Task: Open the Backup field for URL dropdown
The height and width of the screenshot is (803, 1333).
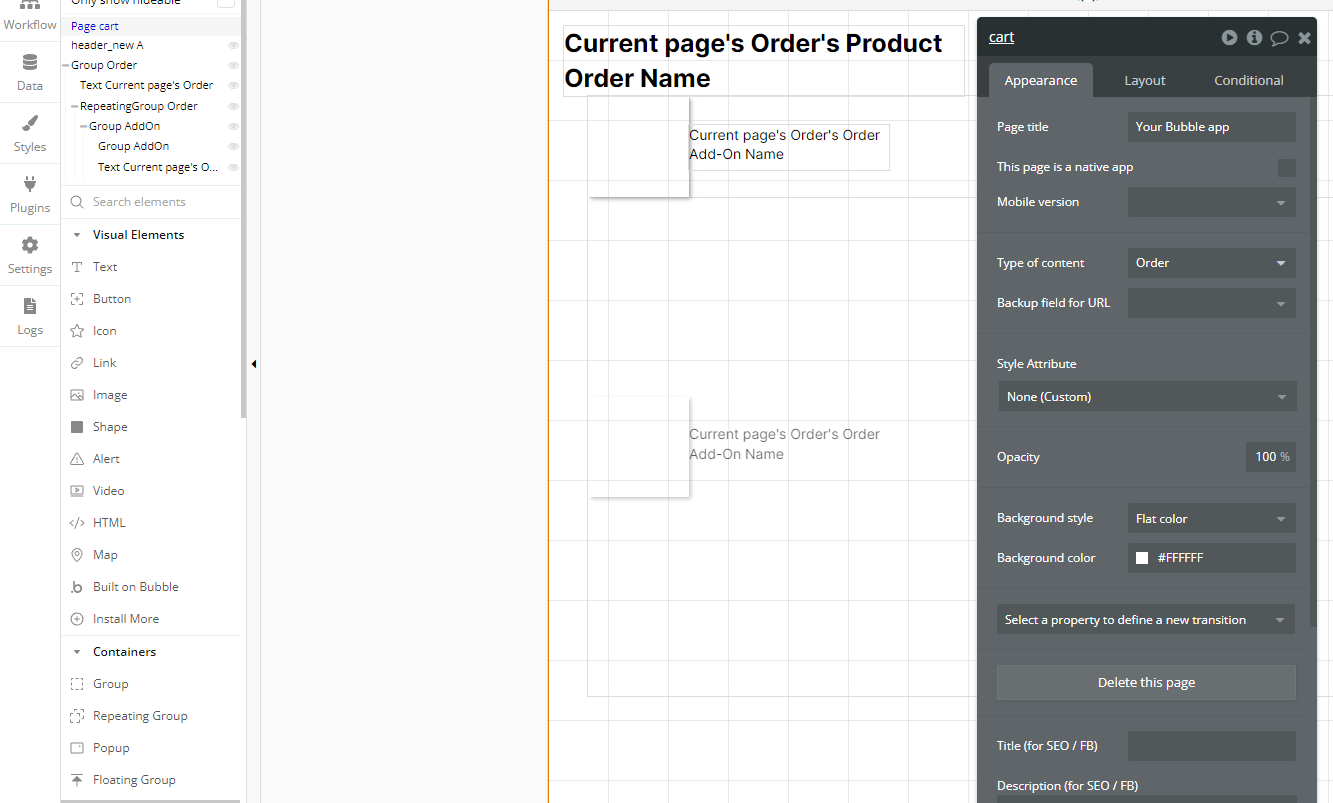Action: pos(1212,303)
